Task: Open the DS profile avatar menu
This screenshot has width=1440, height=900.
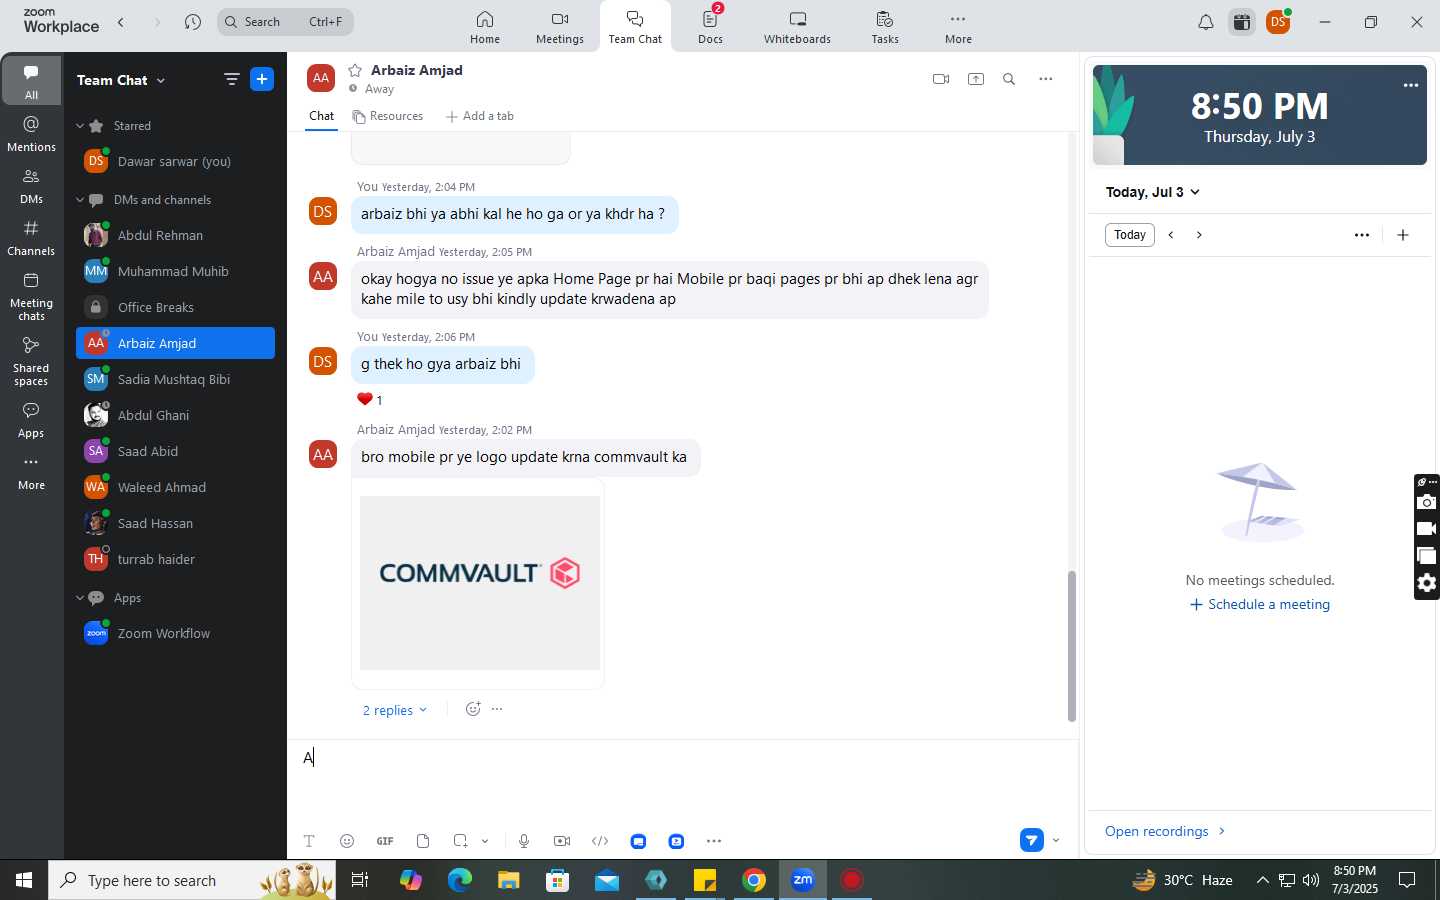Action: pos(1278,22)
